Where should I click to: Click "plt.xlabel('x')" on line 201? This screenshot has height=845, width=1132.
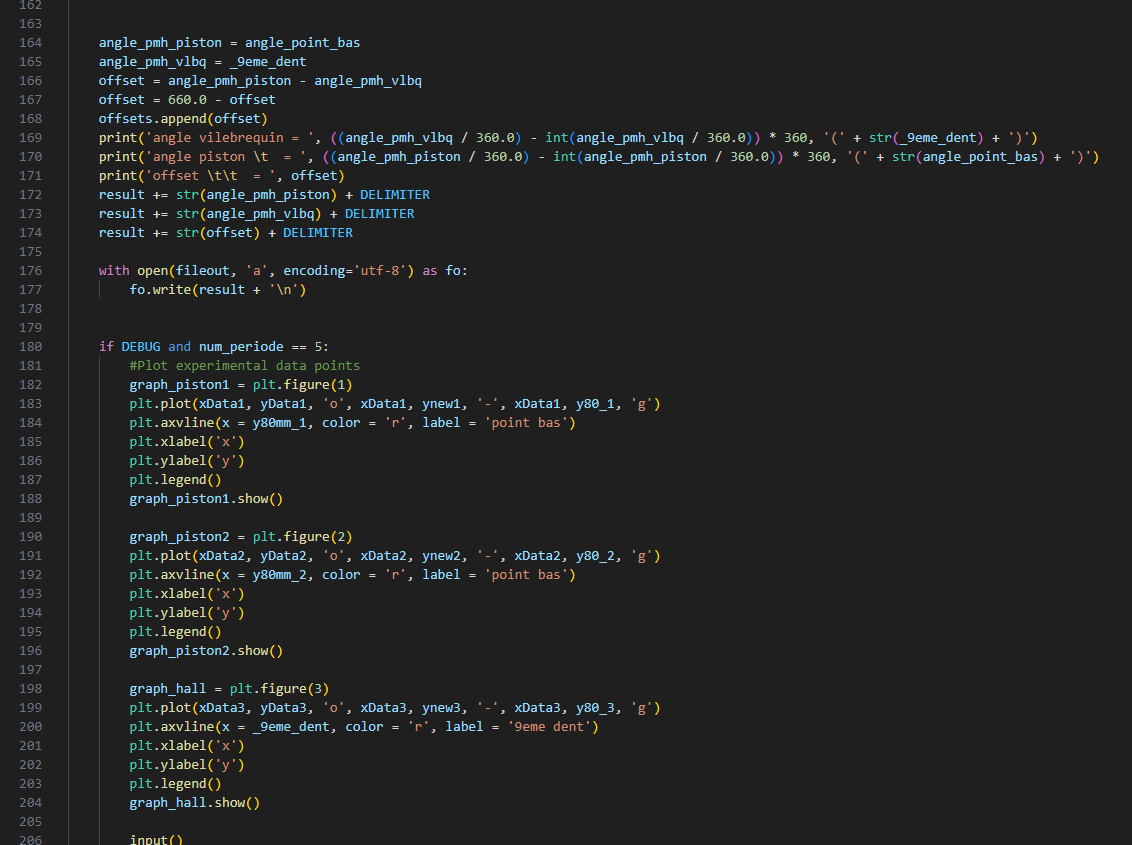[187, 746]
